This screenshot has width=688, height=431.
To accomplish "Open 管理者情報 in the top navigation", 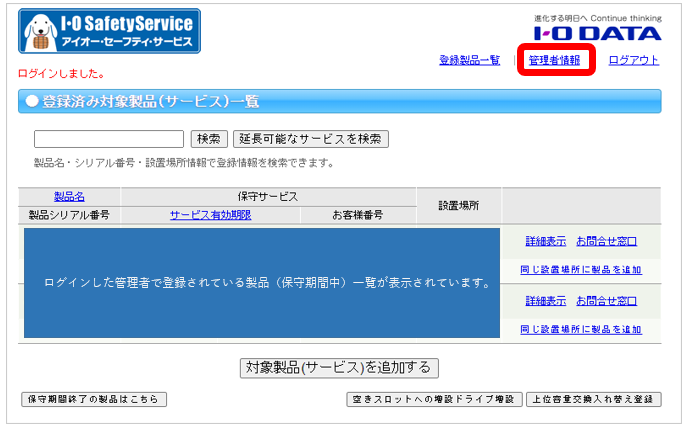I will [x=554, y=60].
